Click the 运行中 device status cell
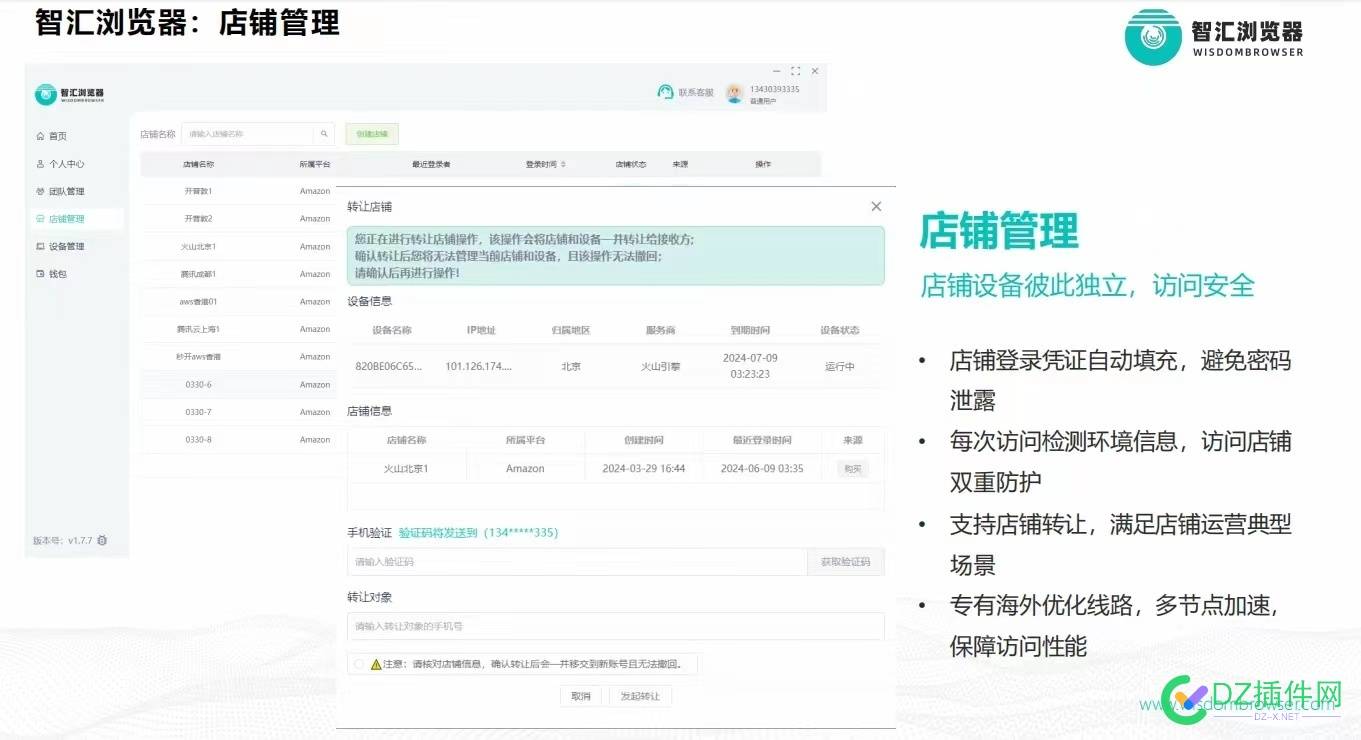1361x740 pixels. 839,367
